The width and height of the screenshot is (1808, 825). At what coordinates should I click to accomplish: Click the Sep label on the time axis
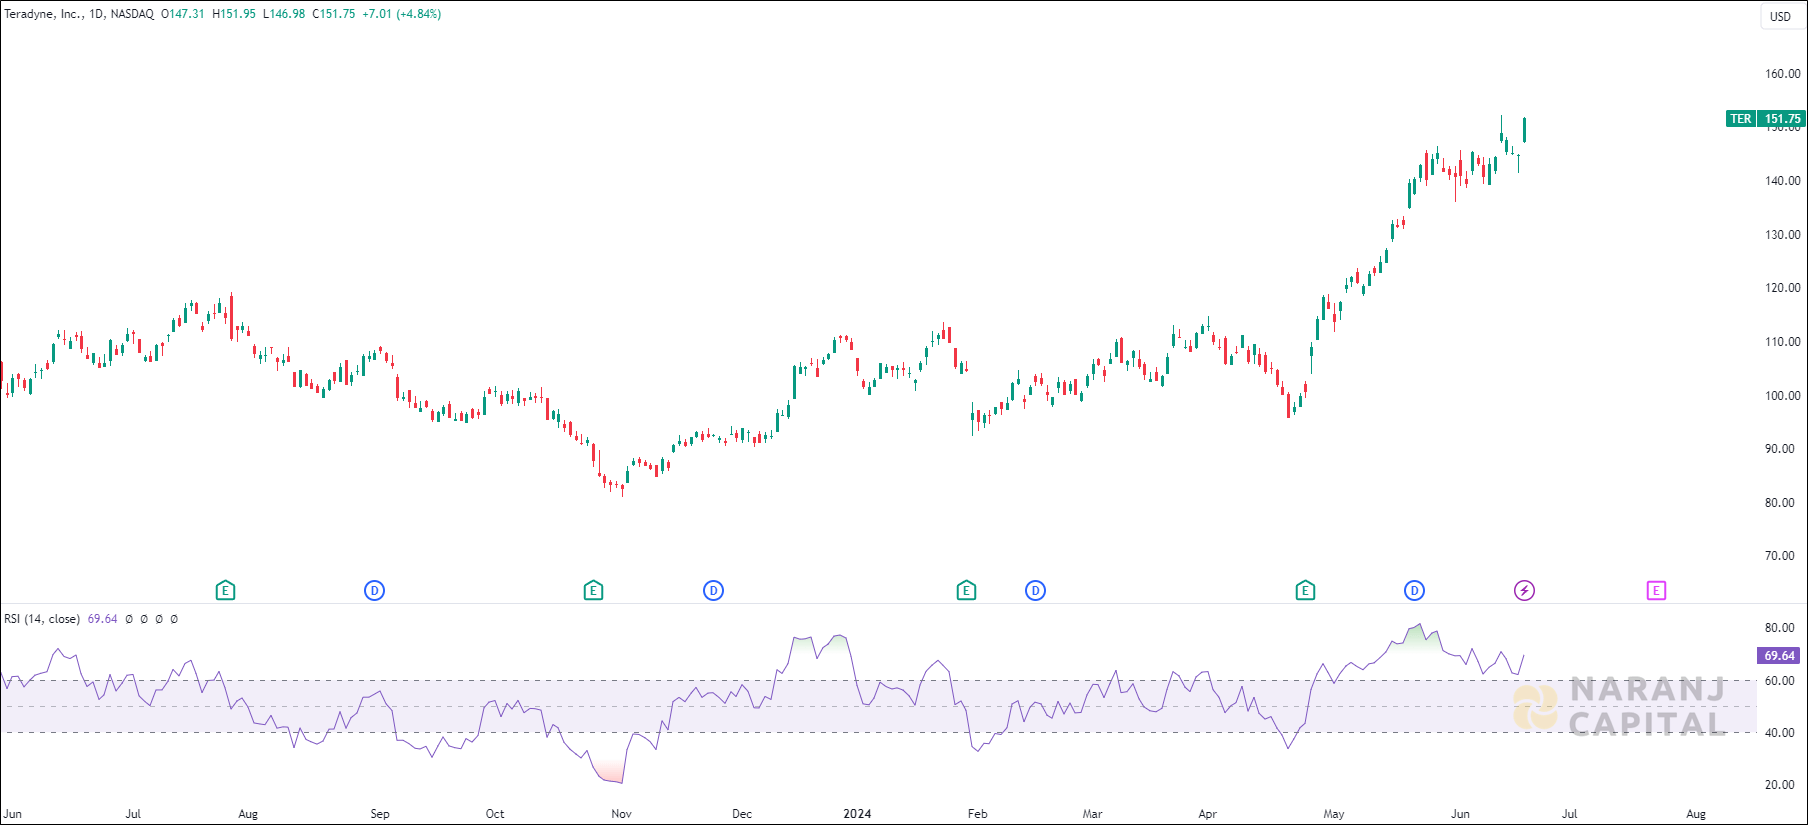point(380,814)
